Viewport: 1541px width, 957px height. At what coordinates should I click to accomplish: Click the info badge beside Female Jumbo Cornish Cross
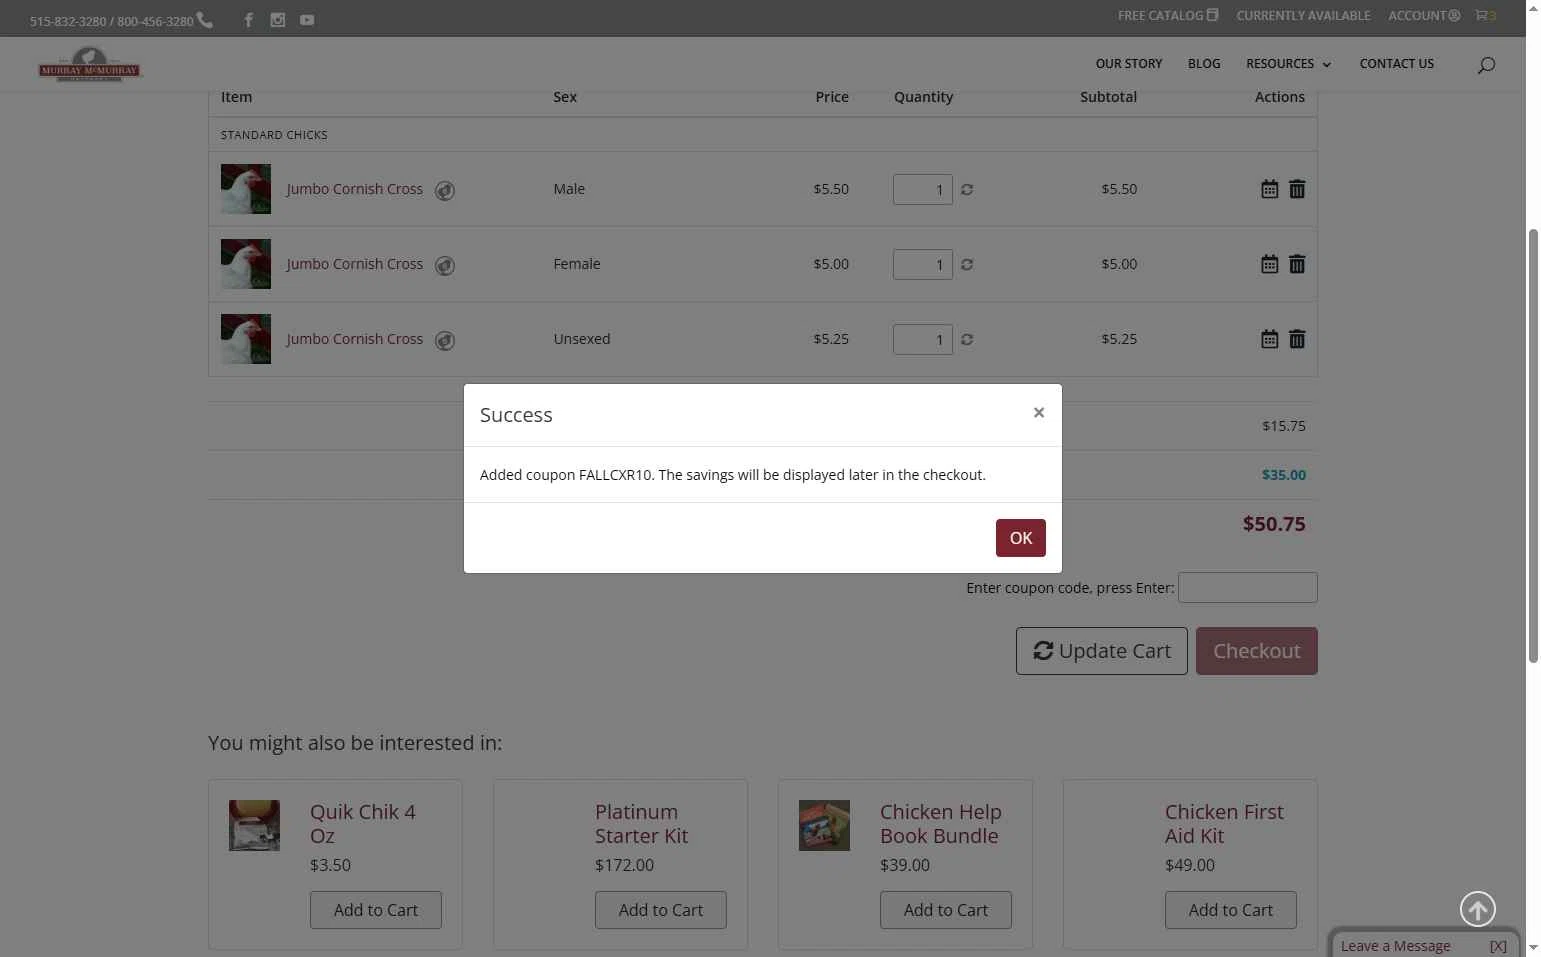pyautogui.click(x=445, y=265)
